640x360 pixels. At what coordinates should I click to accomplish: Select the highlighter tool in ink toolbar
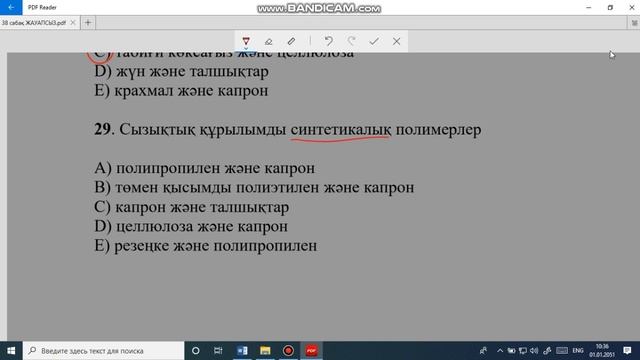(291, 41)
